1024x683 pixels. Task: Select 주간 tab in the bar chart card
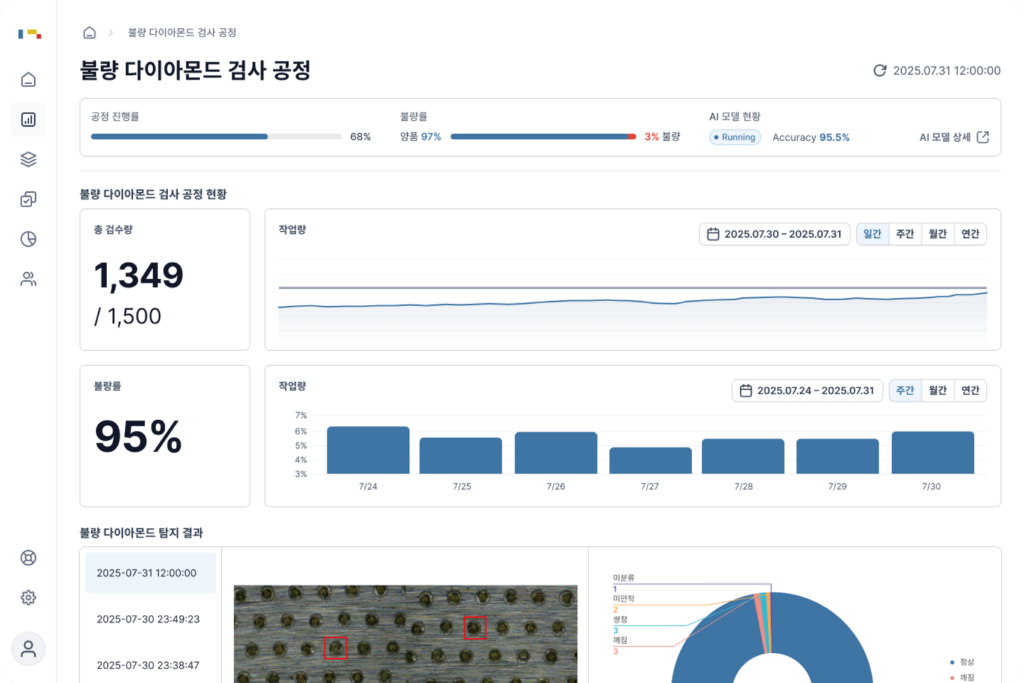tap(905, 390)
